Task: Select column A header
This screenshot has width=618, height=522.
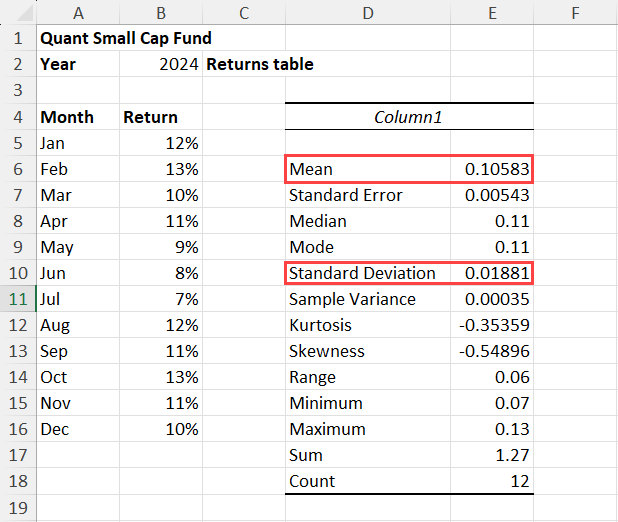Action: (x=78, y=13)
